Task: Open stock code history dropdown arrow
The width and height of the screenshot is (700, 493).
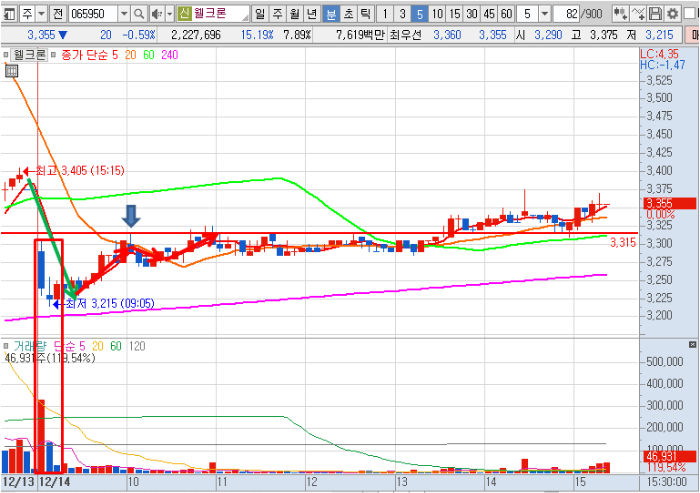Action: 124,14
